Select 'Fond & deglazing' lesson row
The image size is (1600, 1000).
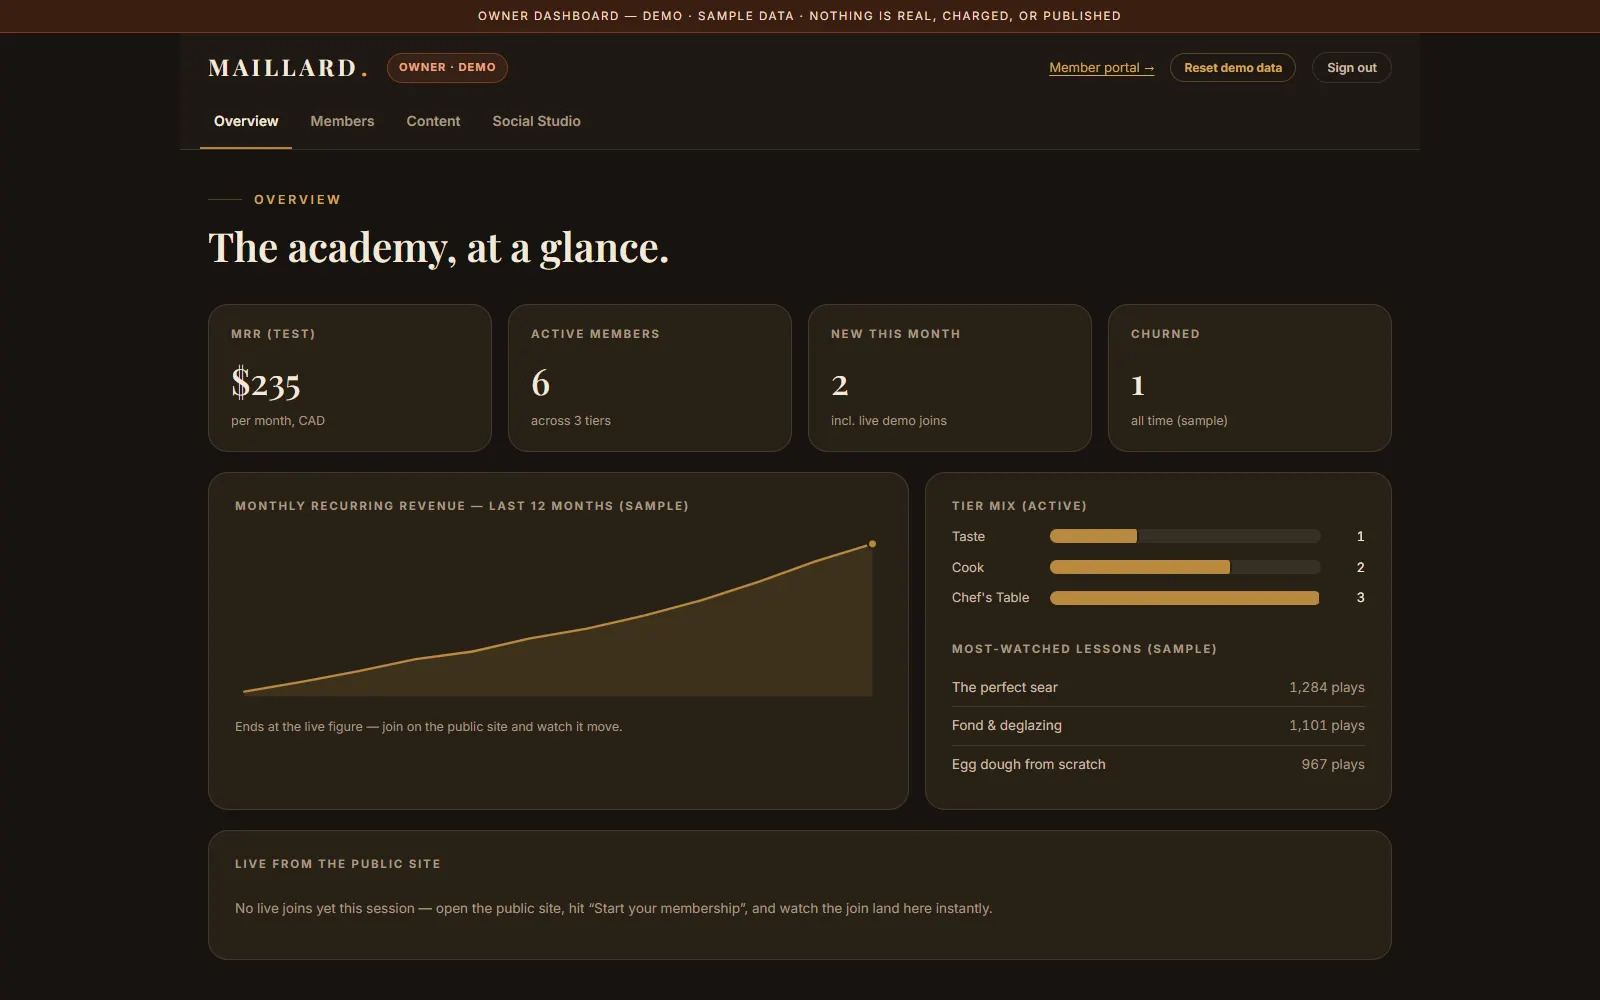[x=1158, y=726]
